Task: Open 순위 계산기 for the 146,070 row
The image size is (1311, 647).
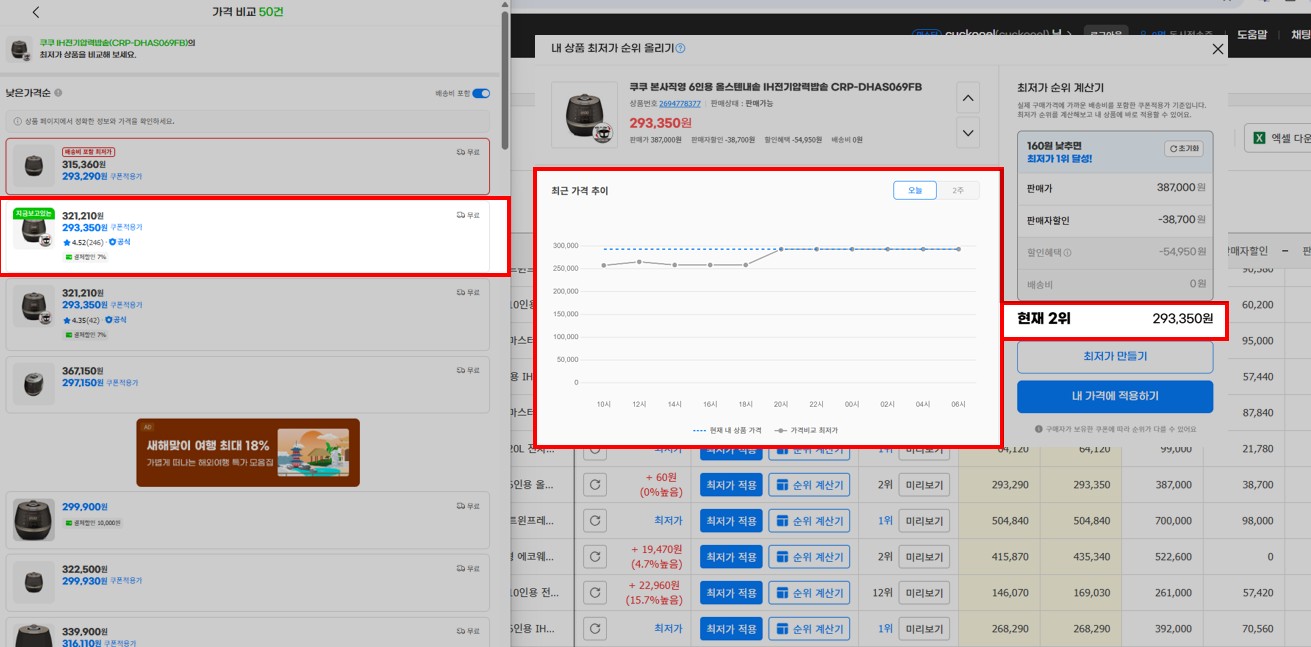Action: coord(809,593)
